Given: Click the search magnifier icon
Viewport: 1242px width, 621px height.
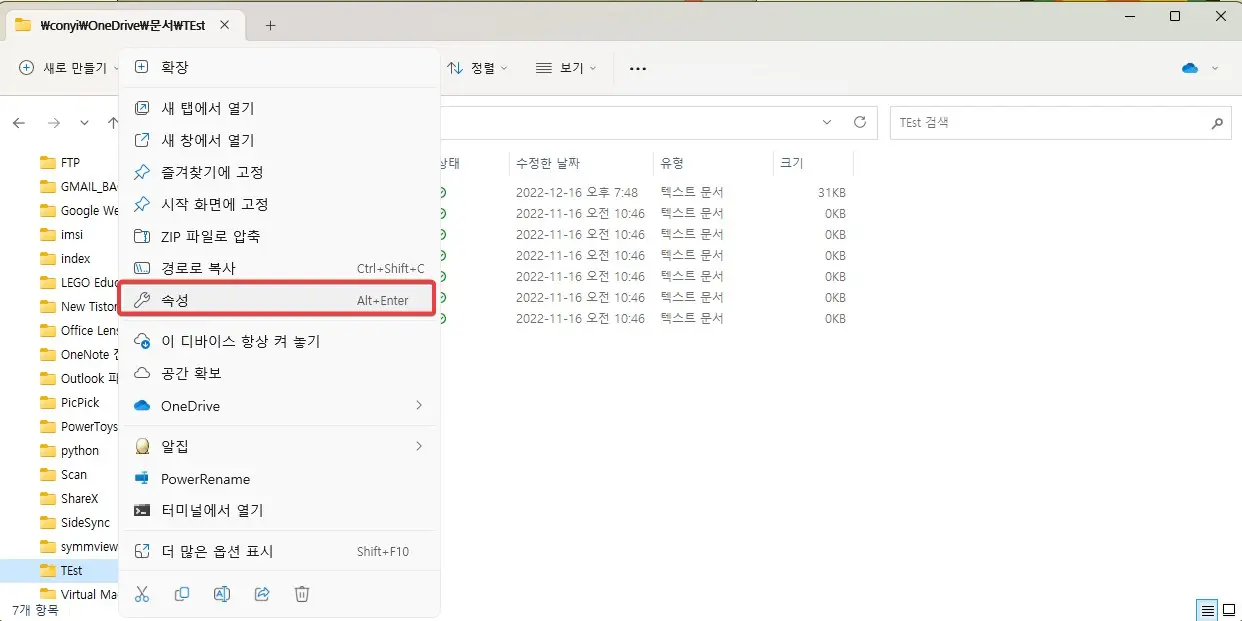Looking at the screenshot, I should coord(1217,123).
